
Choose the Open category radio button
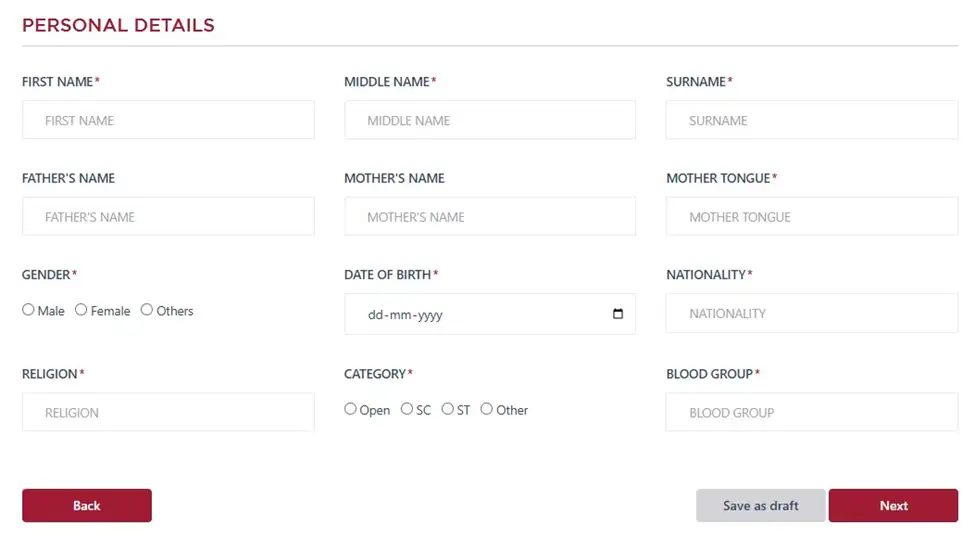[350, 409]
